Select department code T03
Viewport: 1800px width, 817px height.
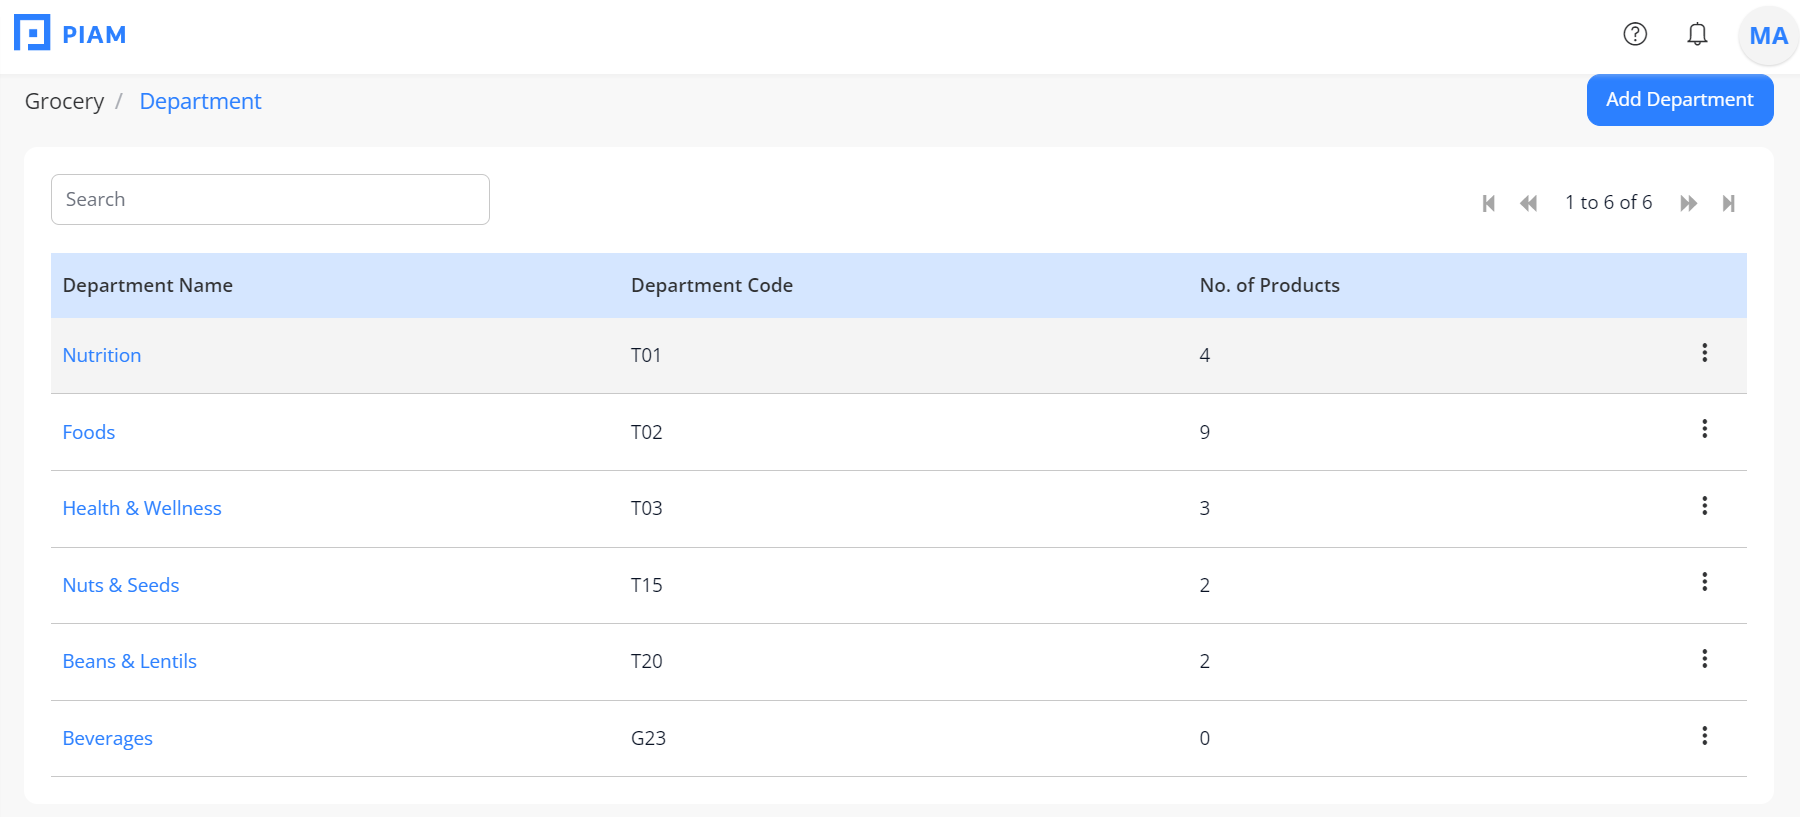tap(647, 508)
